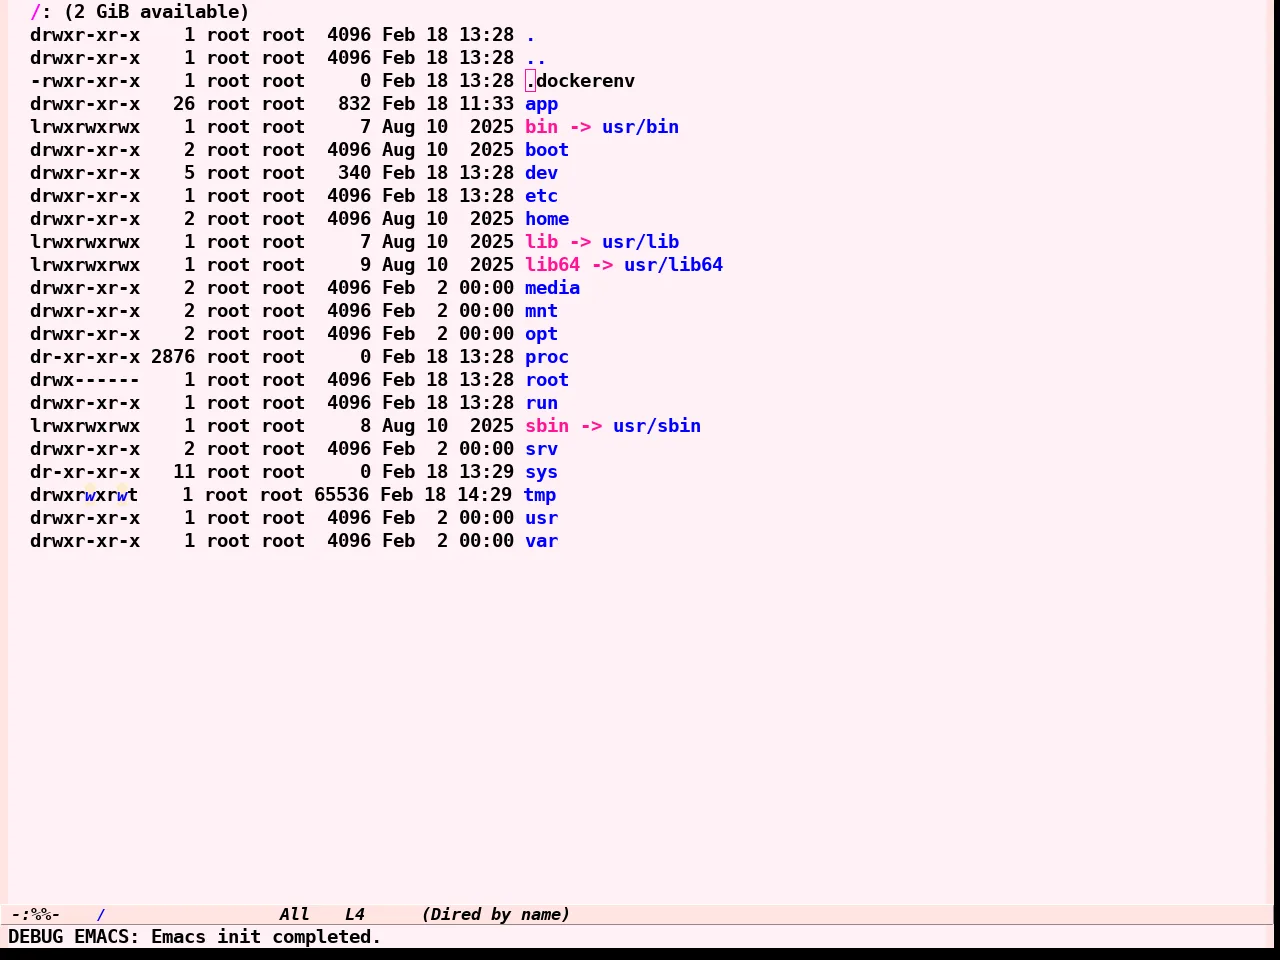Open the tmp directory
The width and height of the screenshot is (1280, 960).
coord(540,495)
